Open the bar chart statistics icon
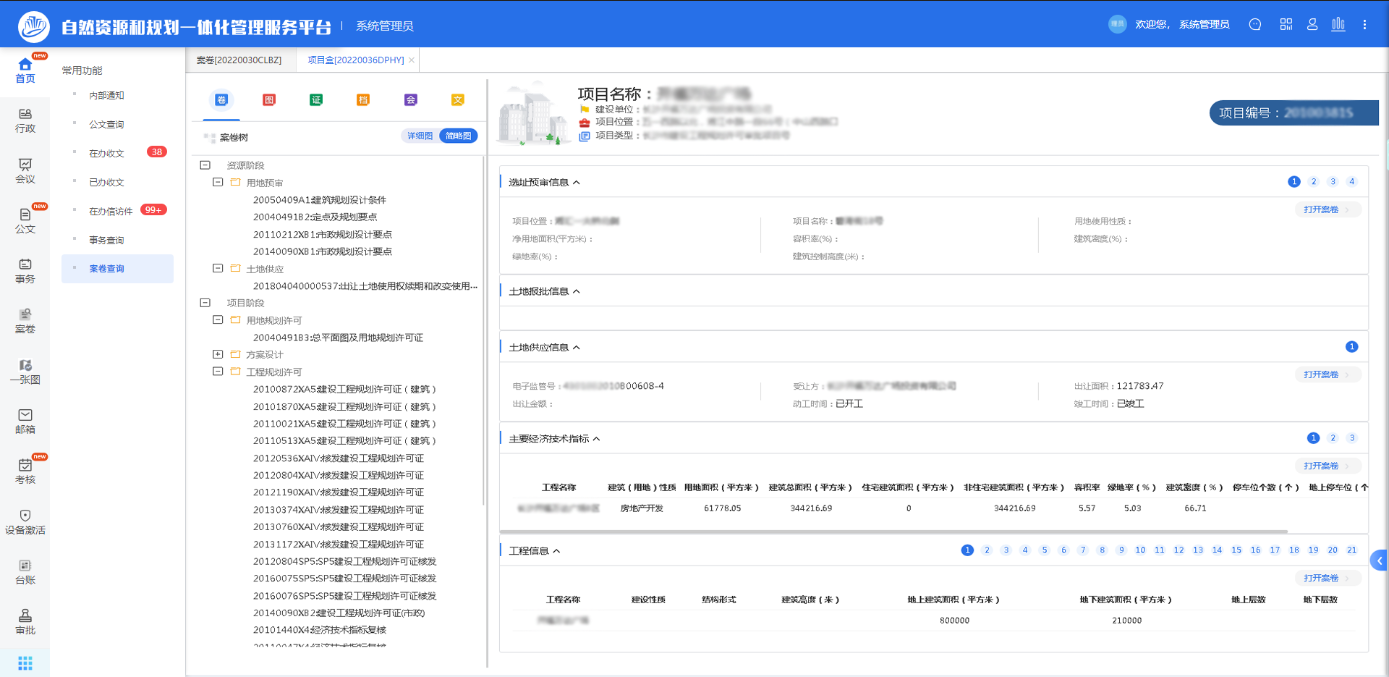 point(1338,24)
